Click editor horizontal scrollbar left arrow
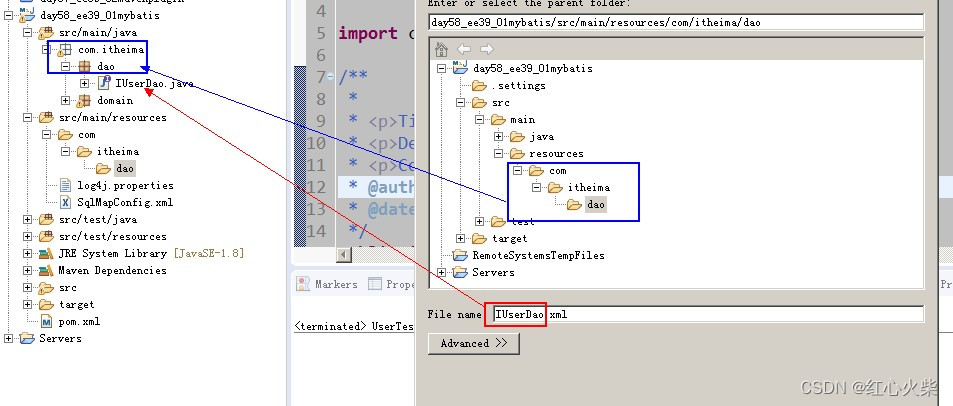Viewport: 953px width, 406px height. click(x=344, y=255)
